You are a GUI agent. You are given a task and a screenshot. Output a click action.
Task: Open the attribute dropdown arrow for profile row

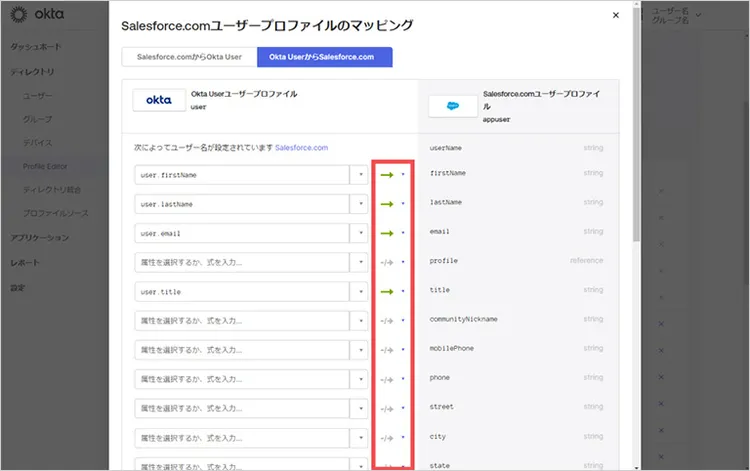click(x=361, y=263)
